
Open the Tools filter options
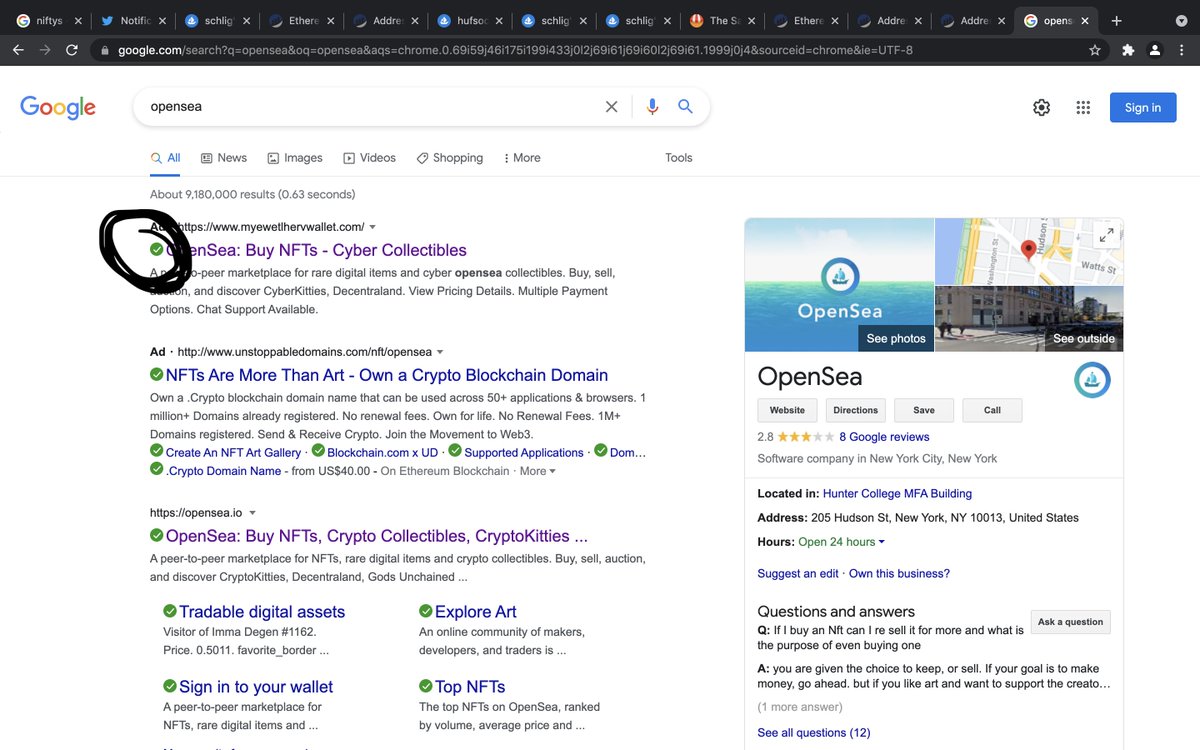pyautogui.click(x=679, y=158)
